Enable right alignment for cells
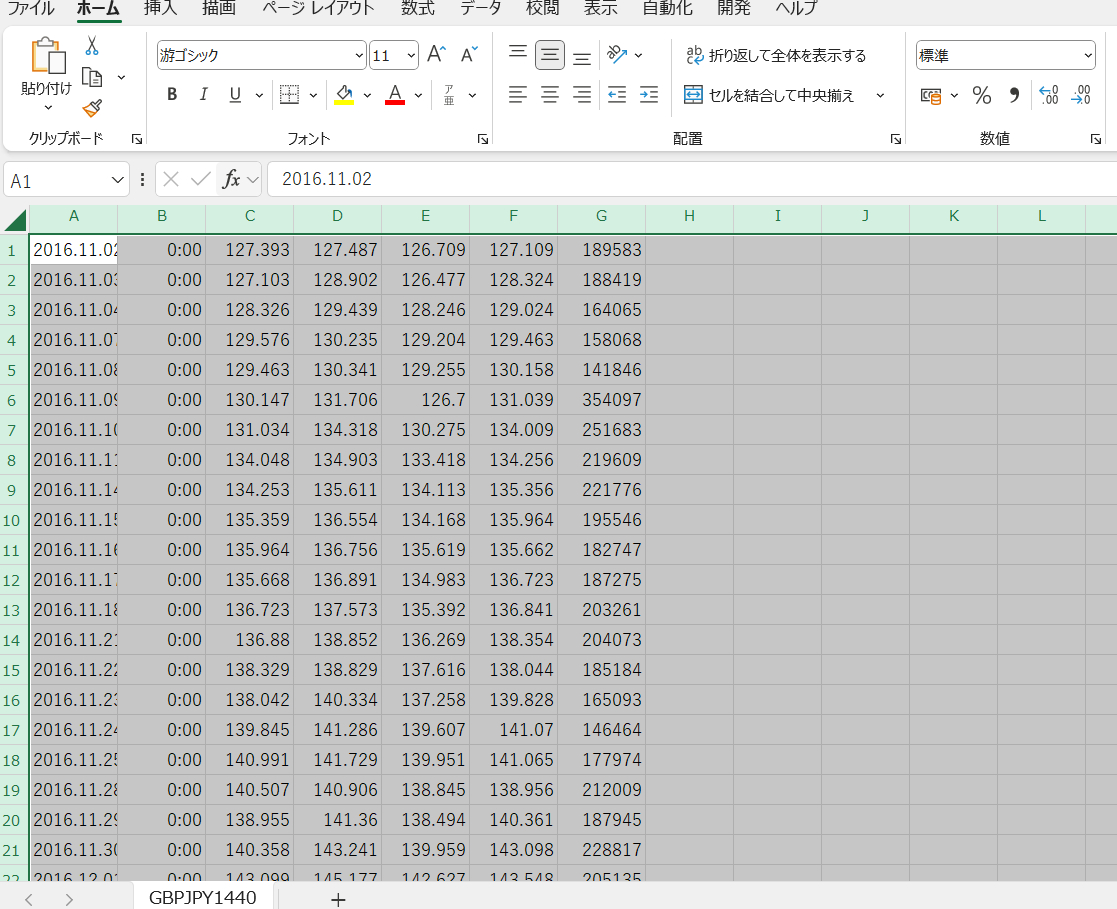Viewport: 1117px width, 909px height. (581, 94)
